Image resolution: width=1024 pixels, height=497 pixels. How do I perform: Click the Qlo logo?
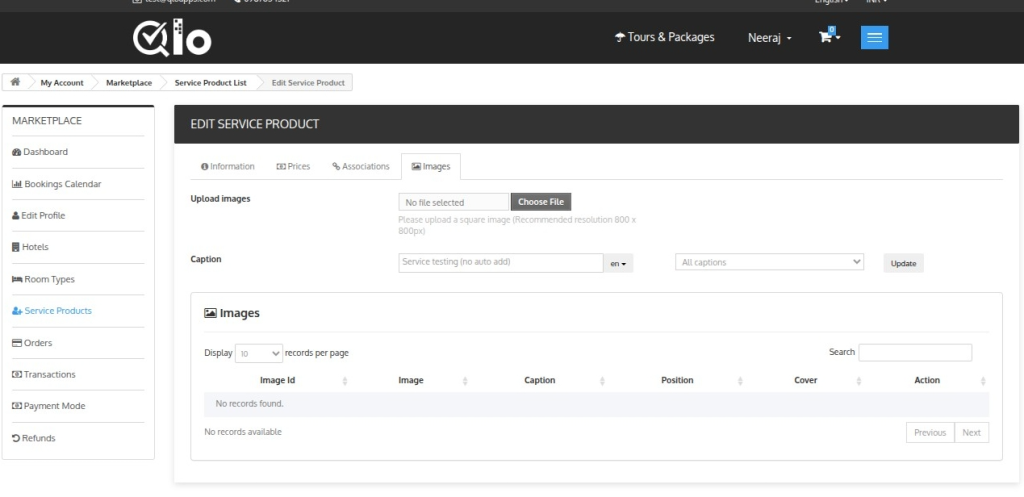[x=172, y=38]
